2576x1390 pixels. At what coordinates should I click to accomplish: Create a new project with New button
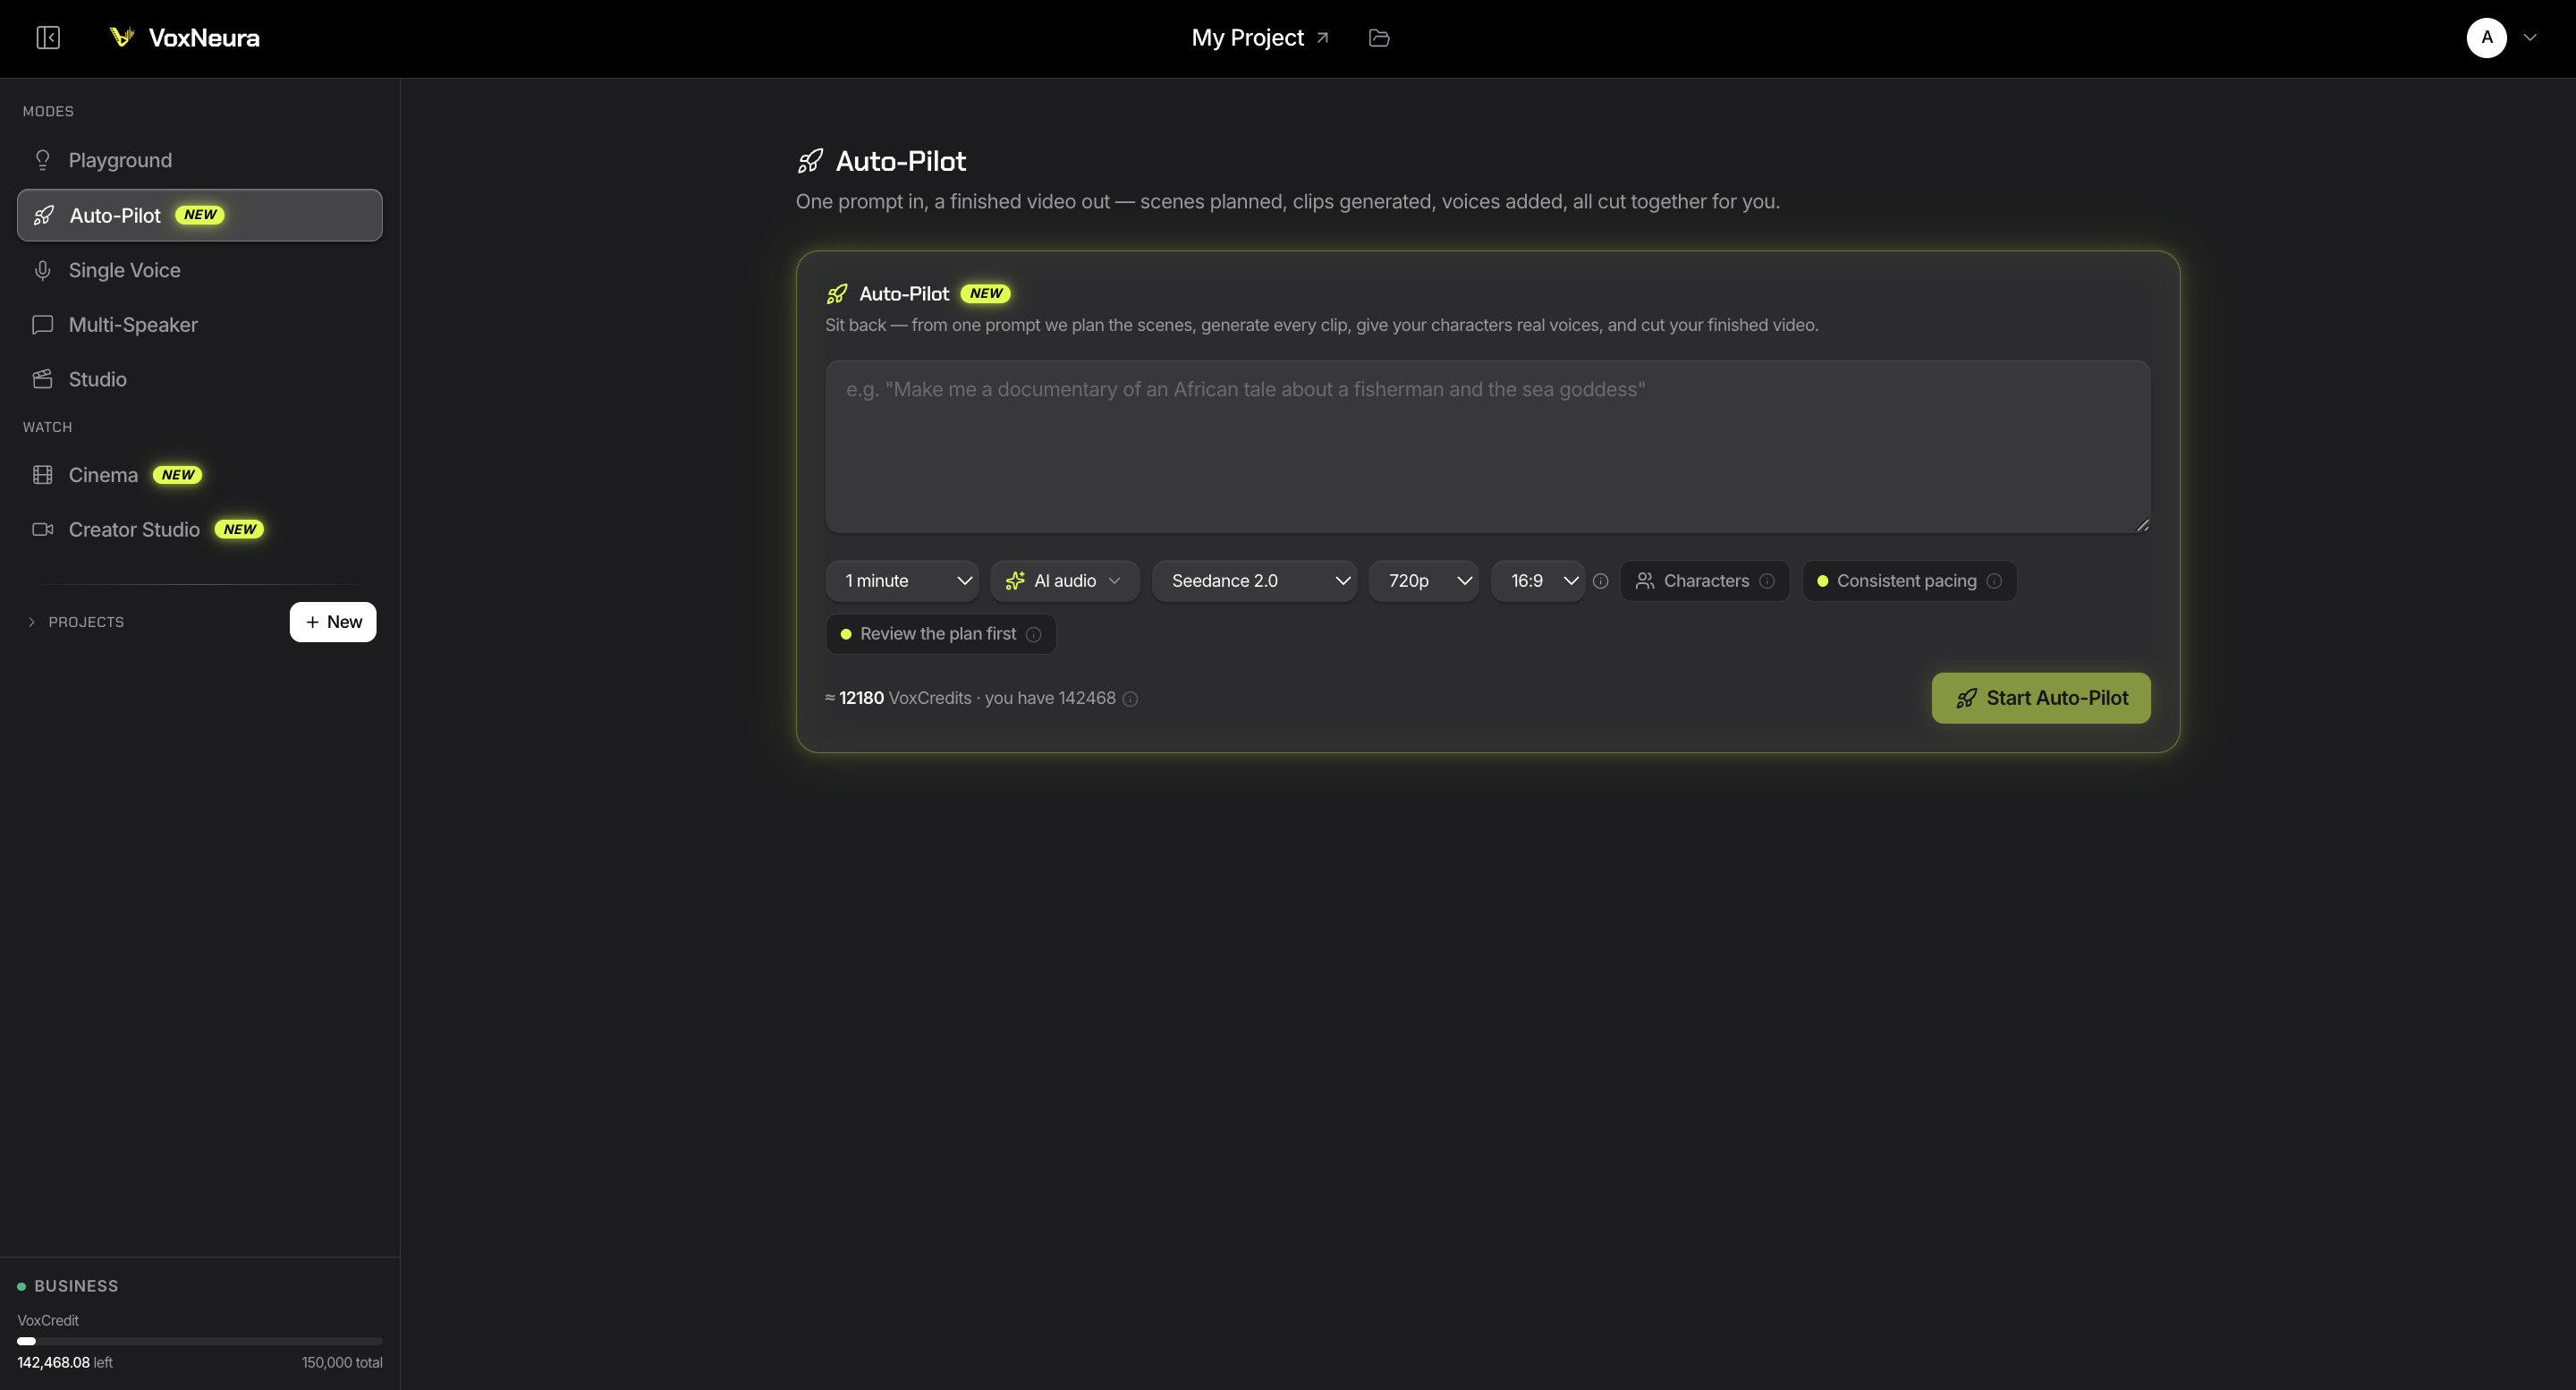[333, 622]
